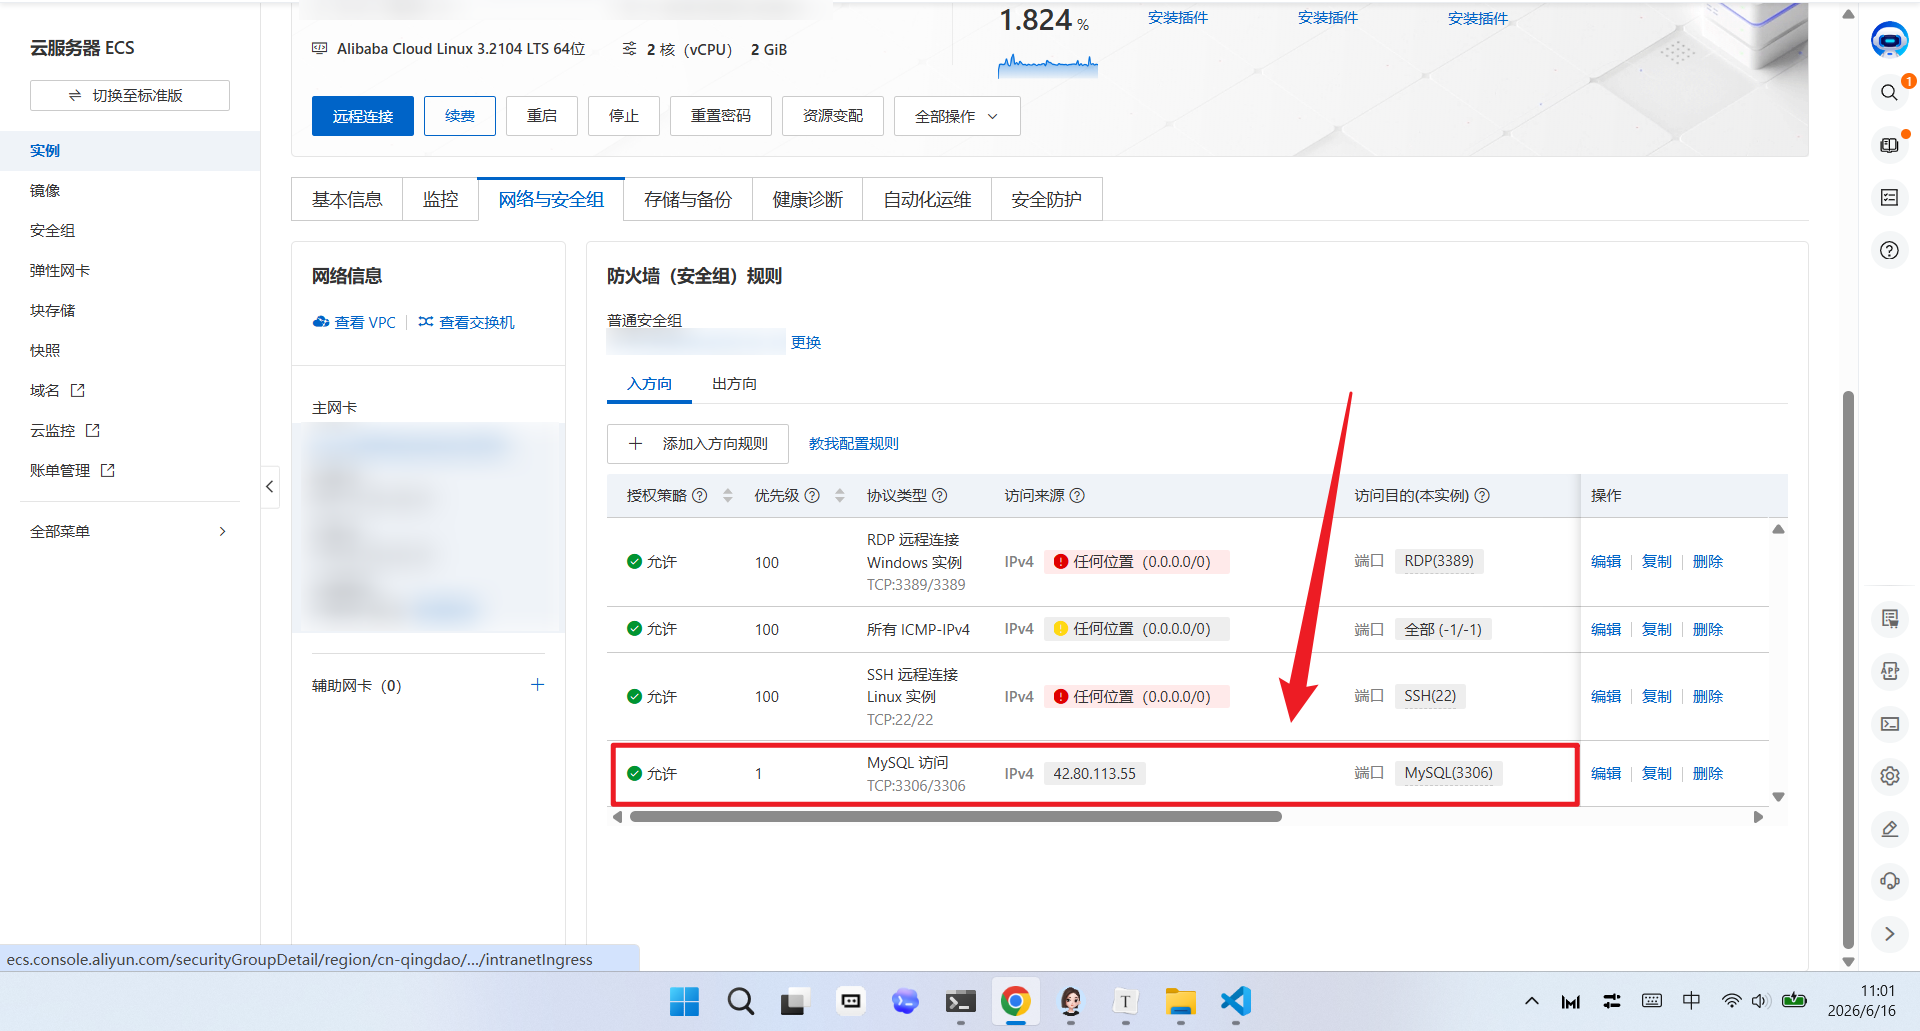Delete the RDP 3389 rule
This screenshot has height=1031, width=1920.
[x=1708, y=562]
